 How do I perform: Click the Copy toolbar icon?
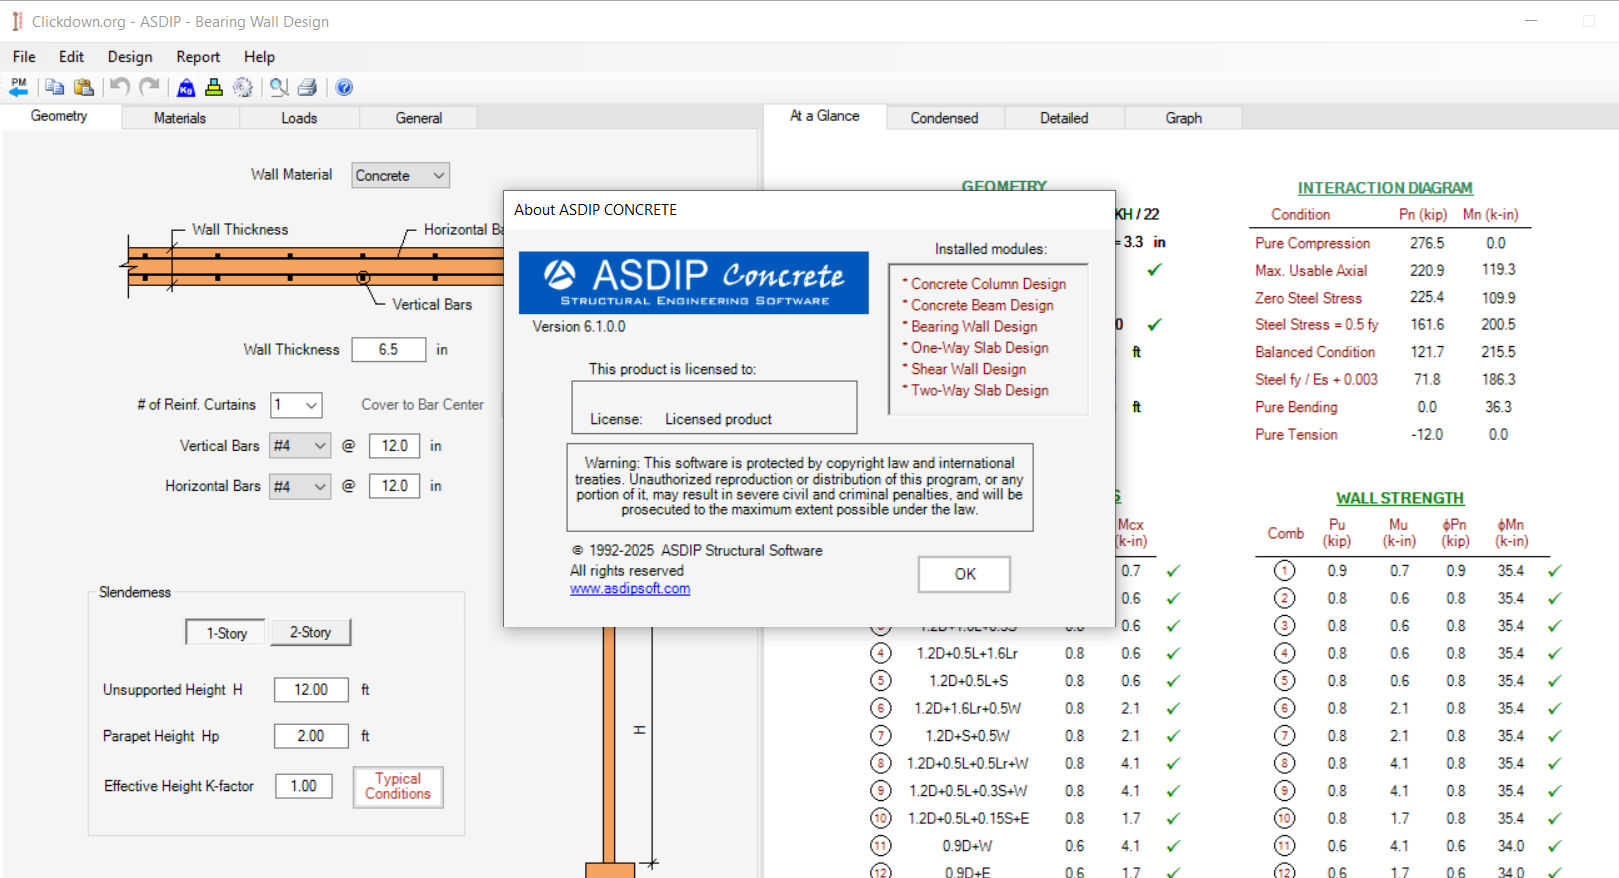[54, 87]
